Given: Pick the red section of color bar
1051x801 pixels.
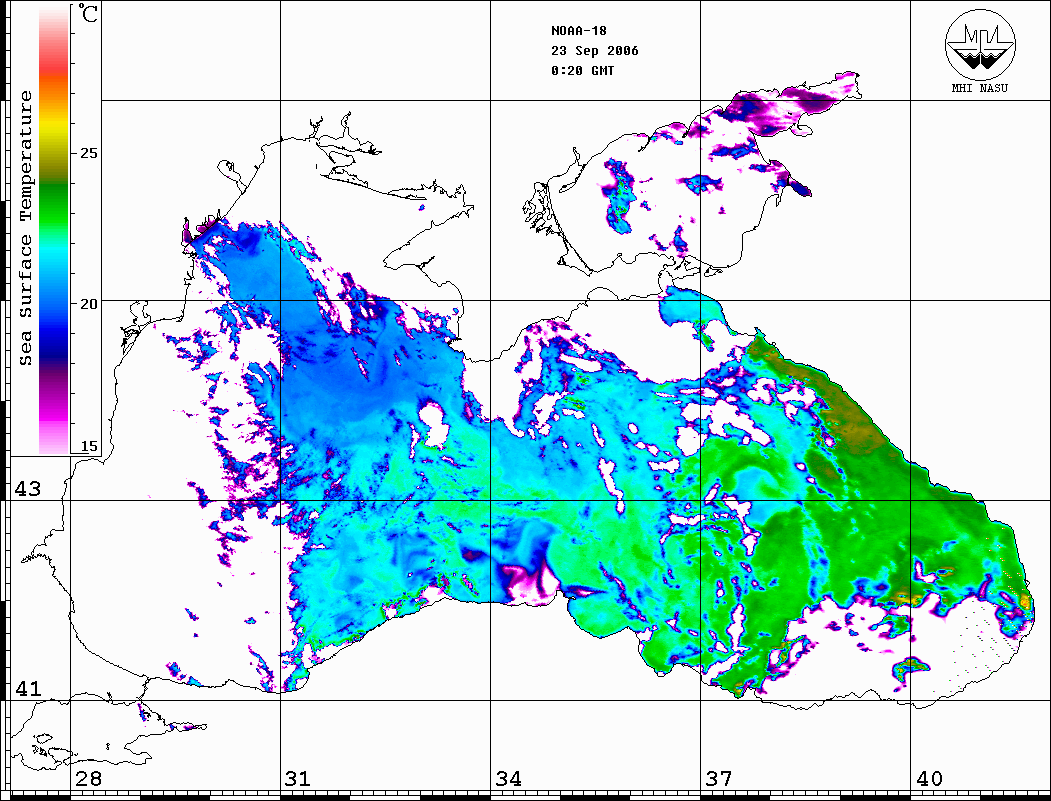Looking at the screenshot, I should (54, 64).
